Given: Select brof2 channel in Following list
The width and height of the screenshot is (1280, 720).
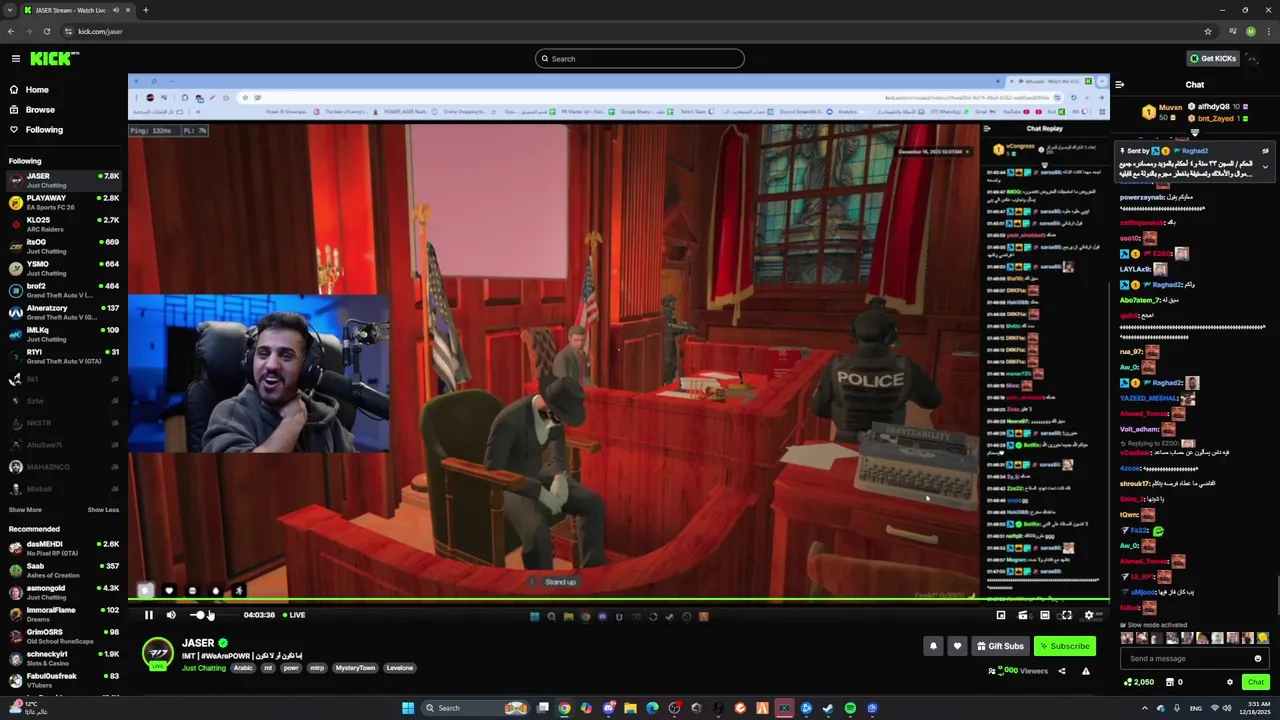Looking at the screenshot, I should point(64,290).
